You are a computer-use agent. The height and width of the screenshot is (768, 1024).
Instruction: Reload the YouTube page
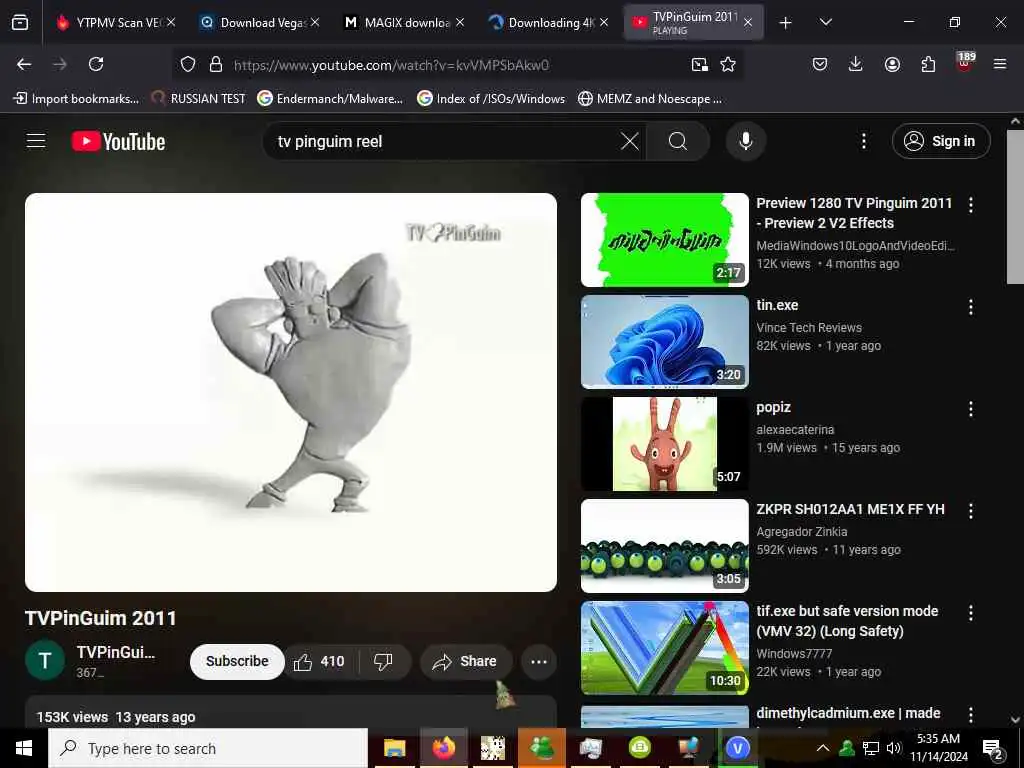pyautogui.click(x=96, y=64)
